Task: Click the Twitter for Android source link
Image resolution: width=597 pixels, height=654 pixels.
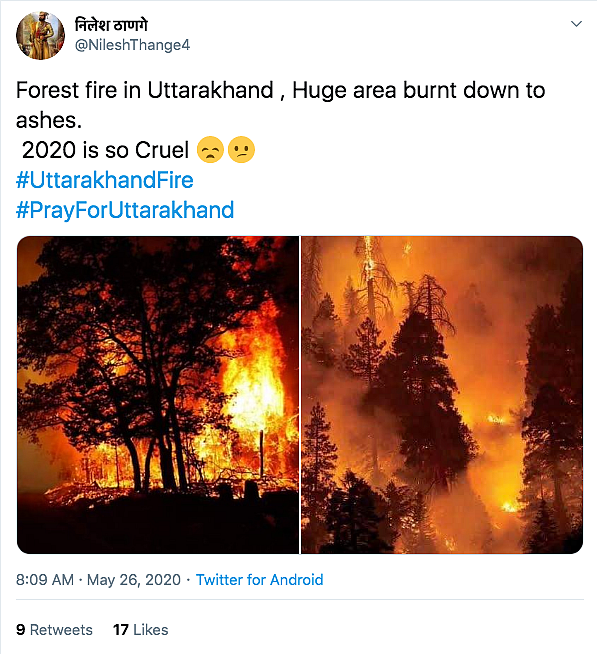Action: click(x=259, y=580)
